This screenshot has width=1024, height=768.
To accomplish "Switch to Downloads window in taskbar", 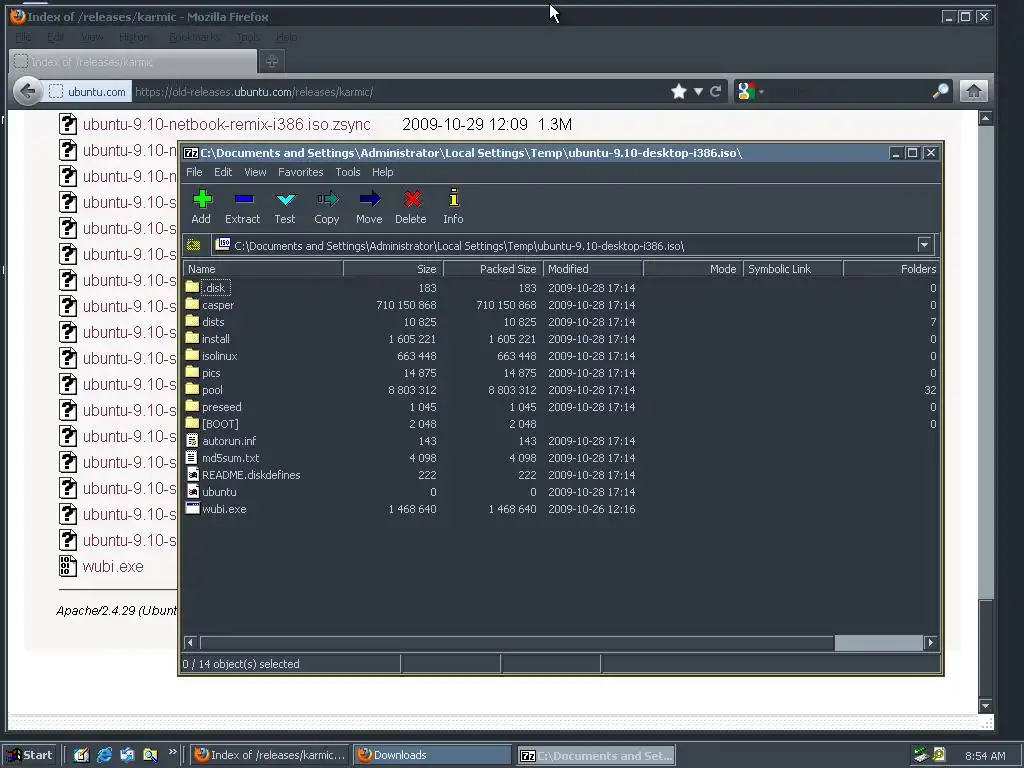I will point(432,755).
